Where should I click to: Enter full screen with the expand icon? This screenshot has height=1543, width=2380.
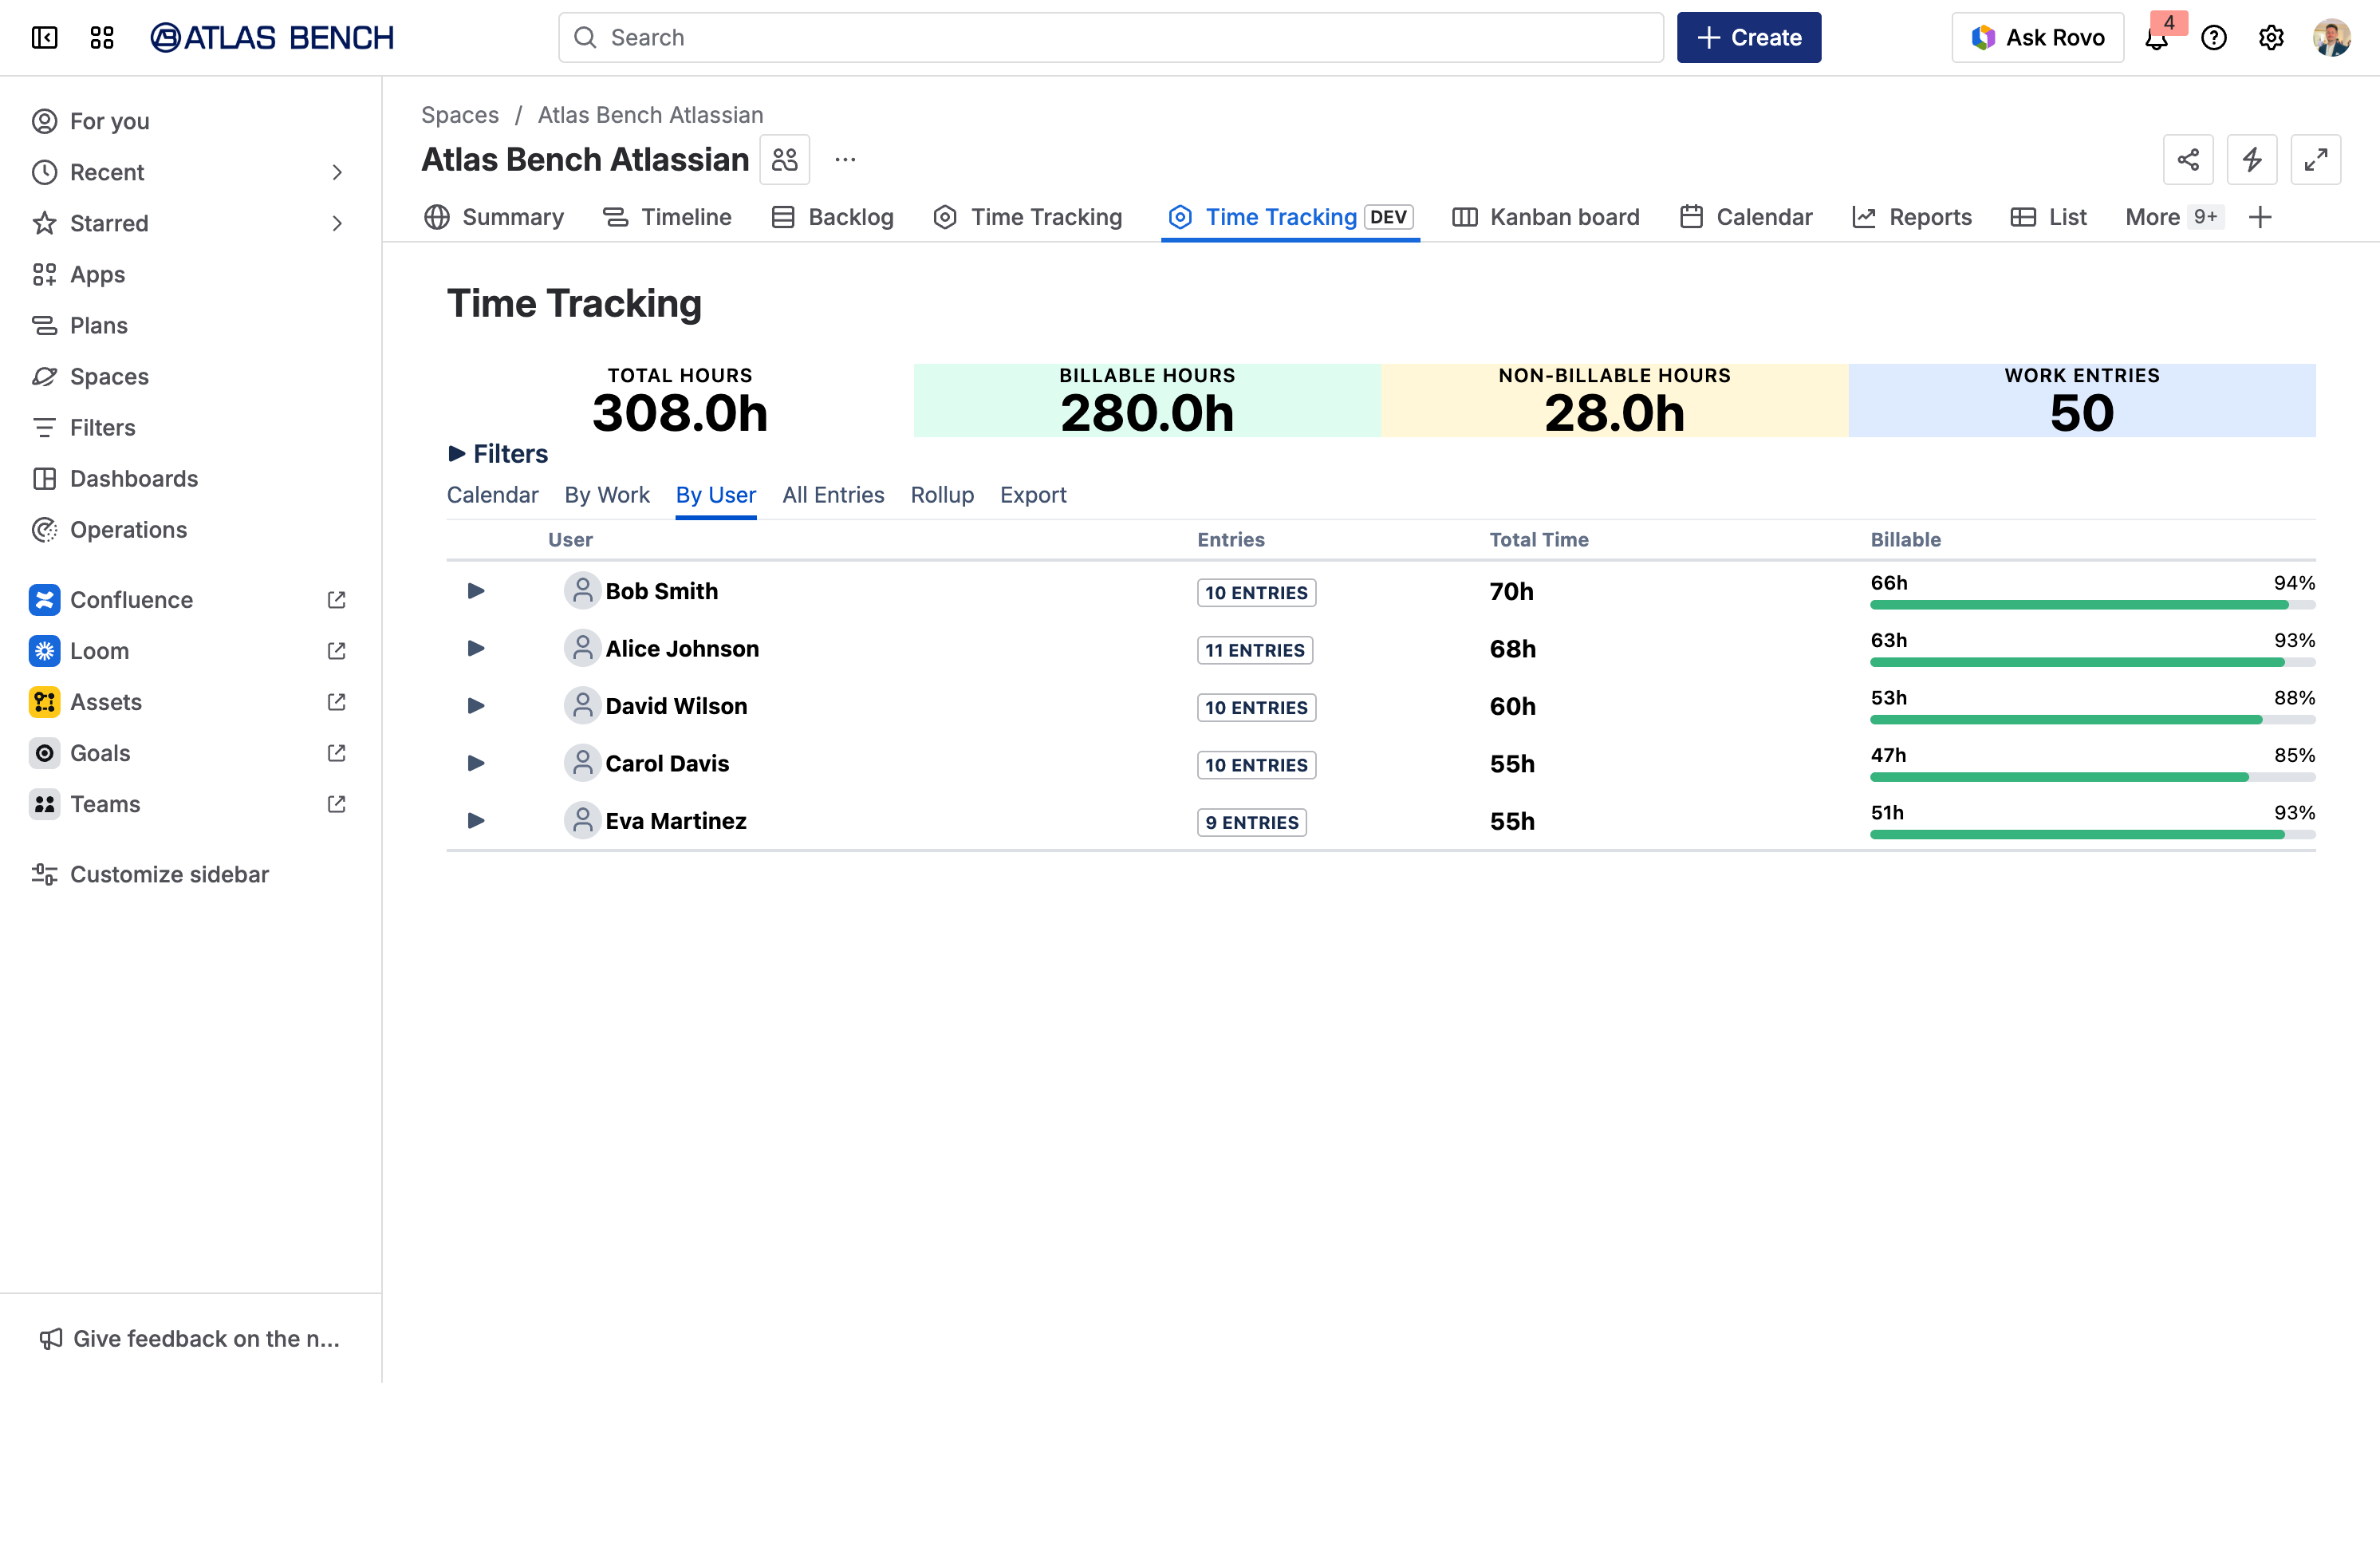(2316, 160)
